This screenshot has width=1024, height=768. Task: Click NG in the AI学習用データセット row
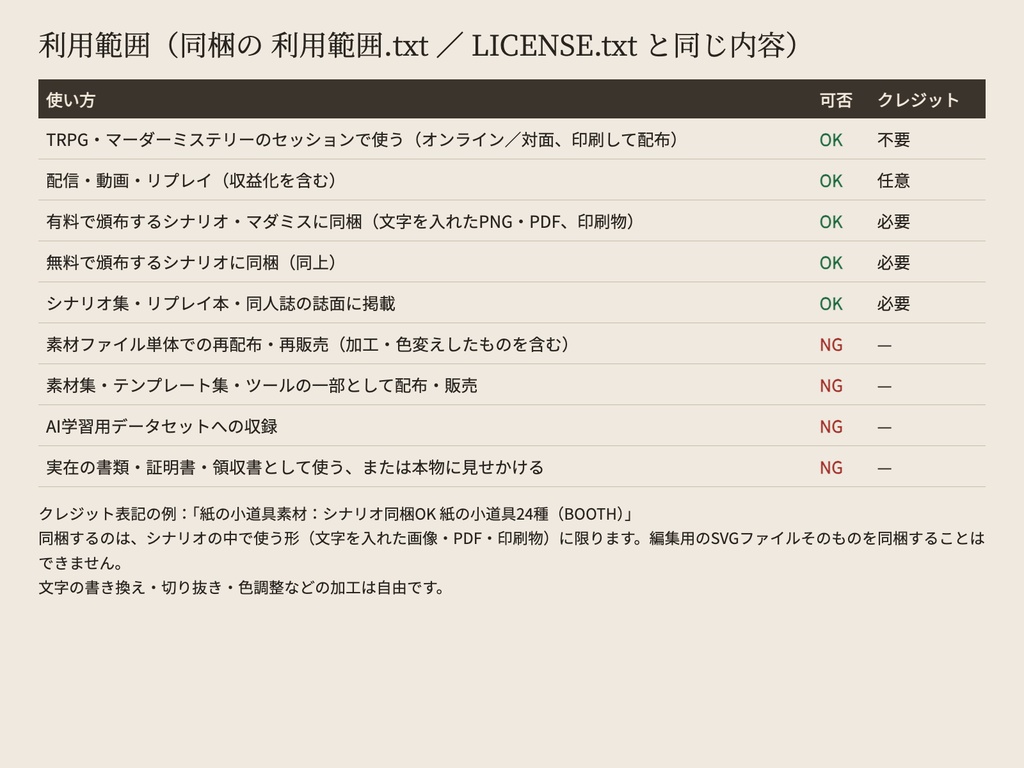[x=831, y=427]
